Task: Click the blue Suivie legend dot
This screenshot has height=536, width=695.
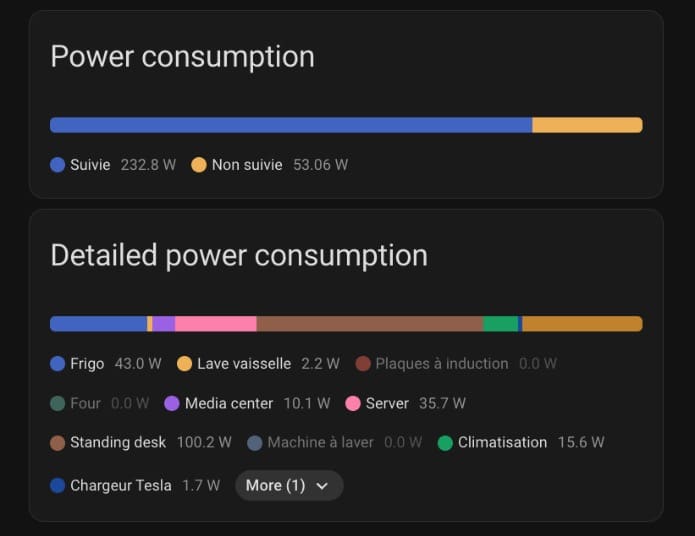Action: [58, 165]
